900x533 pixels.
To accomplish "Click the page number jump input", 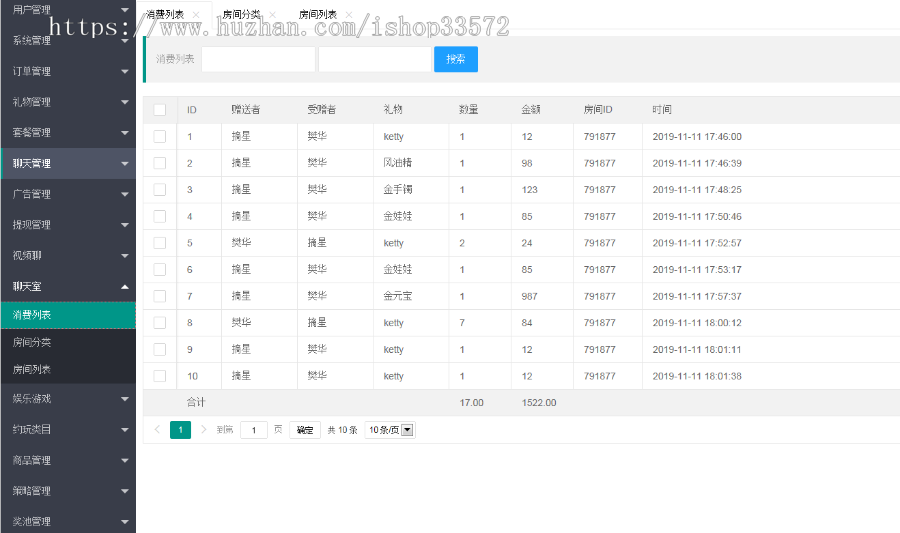I will click(254, 430).
